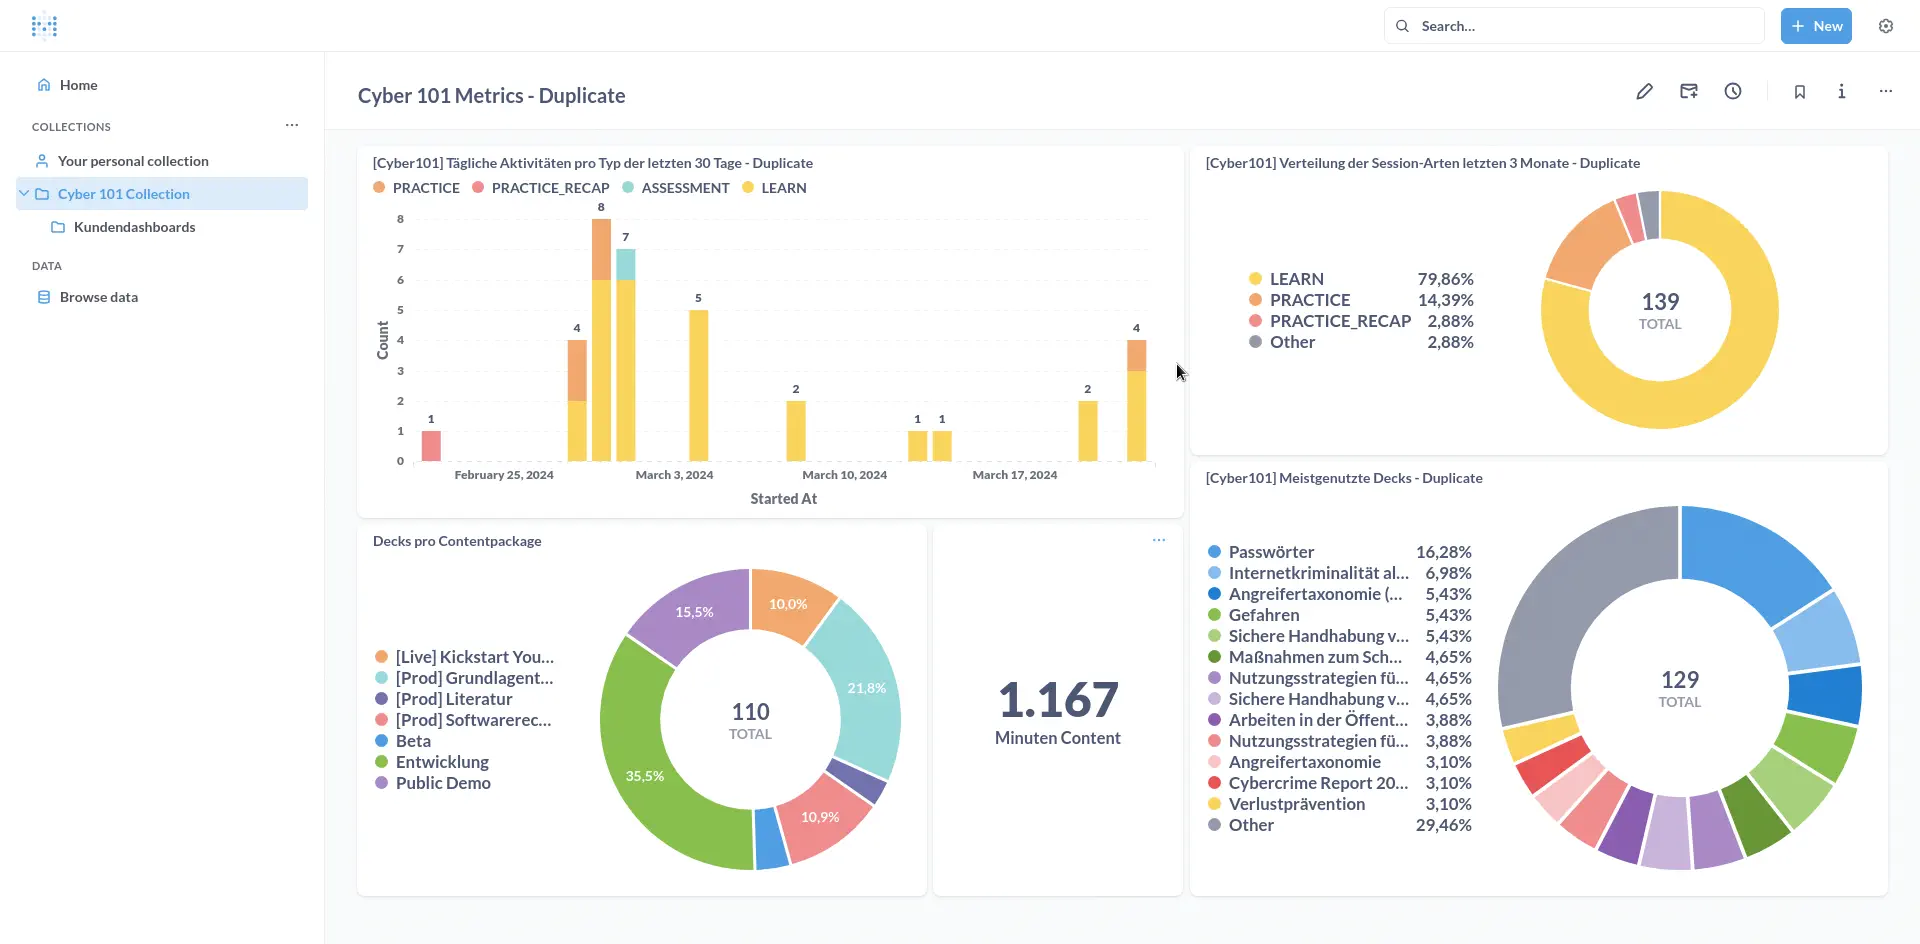The width and height of the screenshot is (1920, 944).
Task: Open the Meistgenutzte Decks card title
Action: [1344, 478]
